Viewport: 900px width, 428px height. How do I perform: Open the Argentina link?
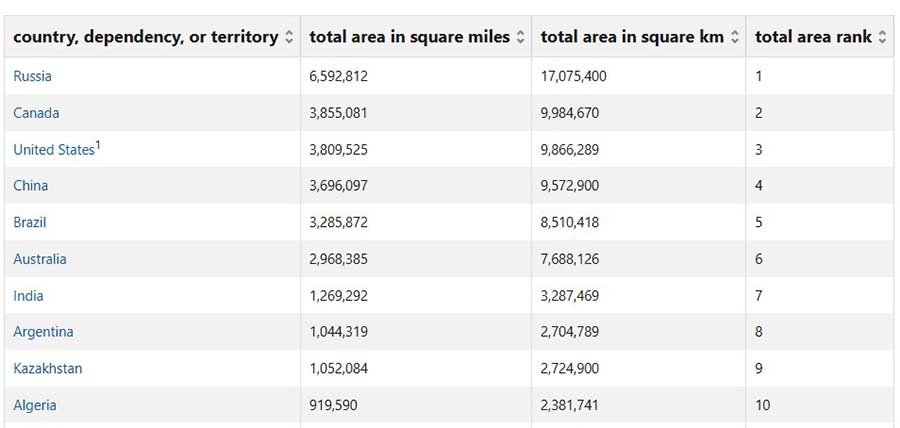pos(43,332)
